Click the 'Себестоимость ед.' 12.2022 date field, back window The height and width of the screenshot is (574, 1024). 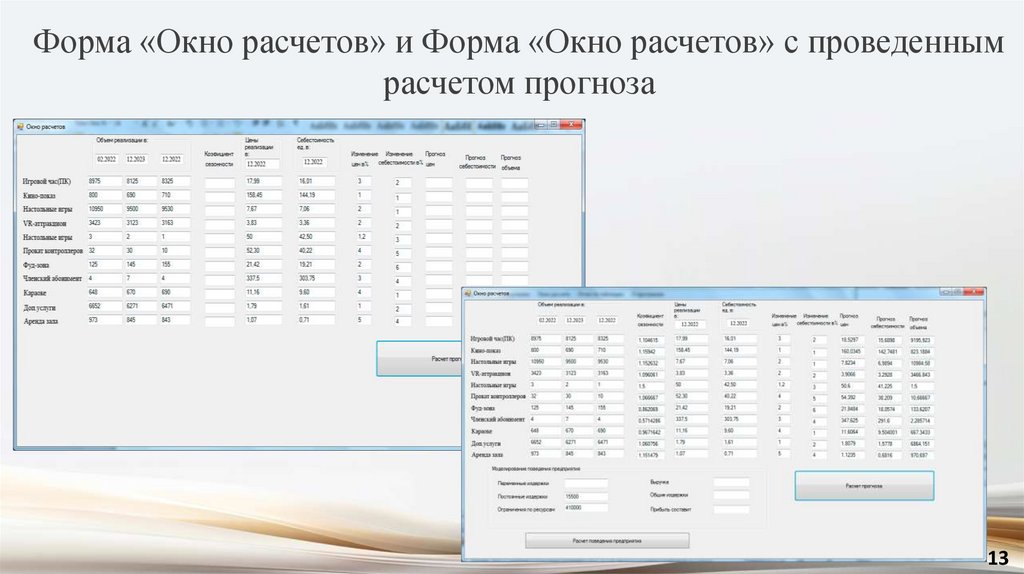[x=313, y=161]
